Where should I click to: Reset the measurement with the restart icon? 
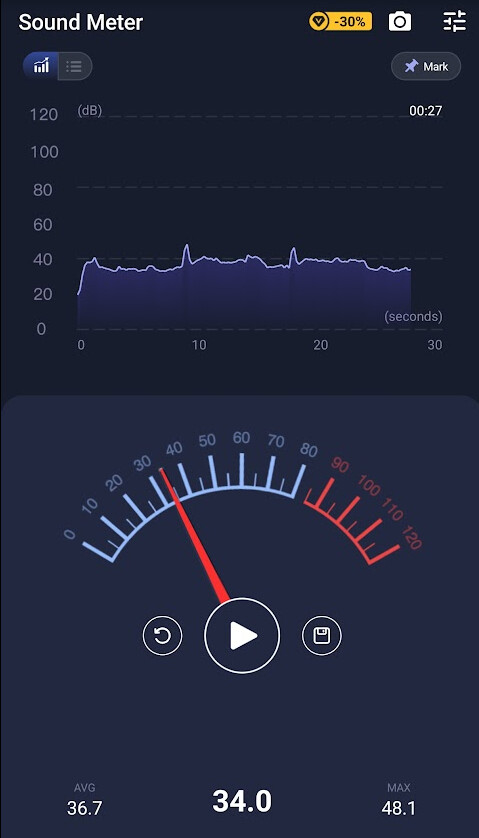163,635
